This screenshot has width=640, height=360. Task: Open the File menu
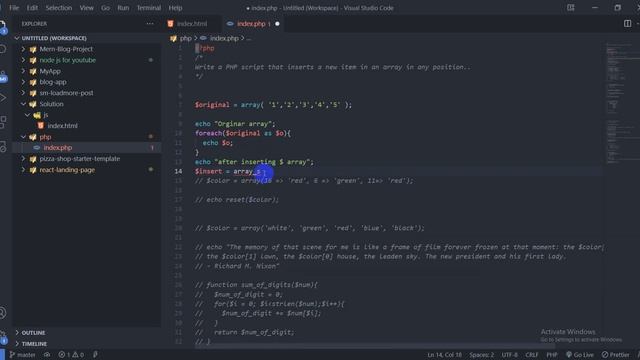(x=14, y=8)
